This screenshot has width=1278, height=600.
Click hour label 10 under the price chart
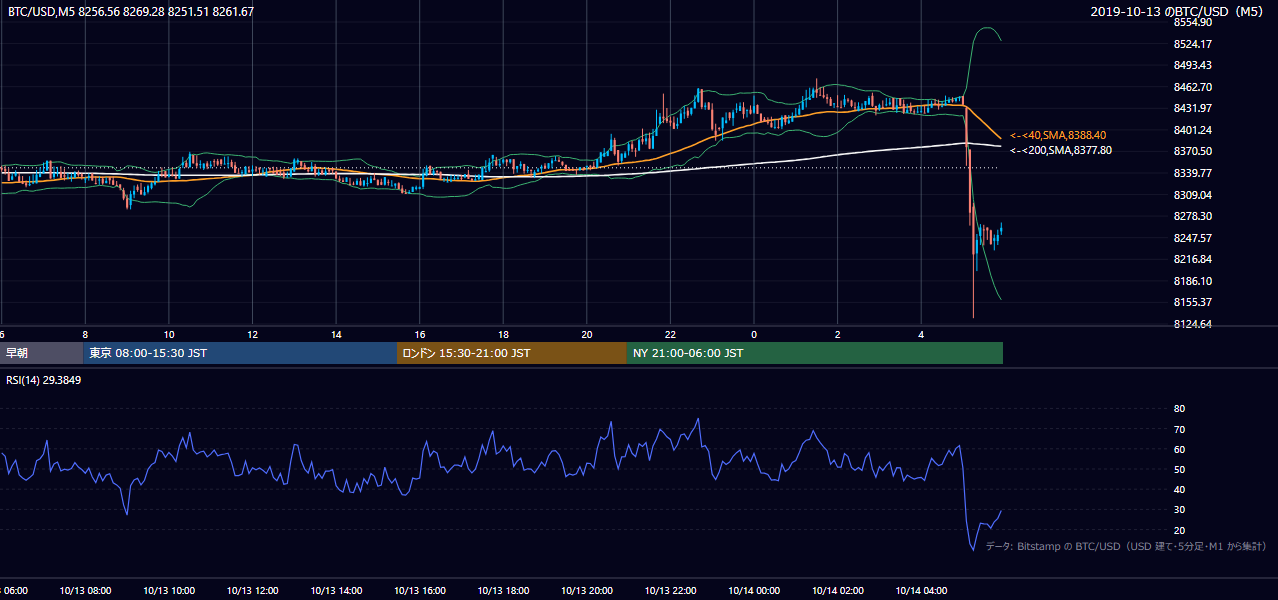169,334
